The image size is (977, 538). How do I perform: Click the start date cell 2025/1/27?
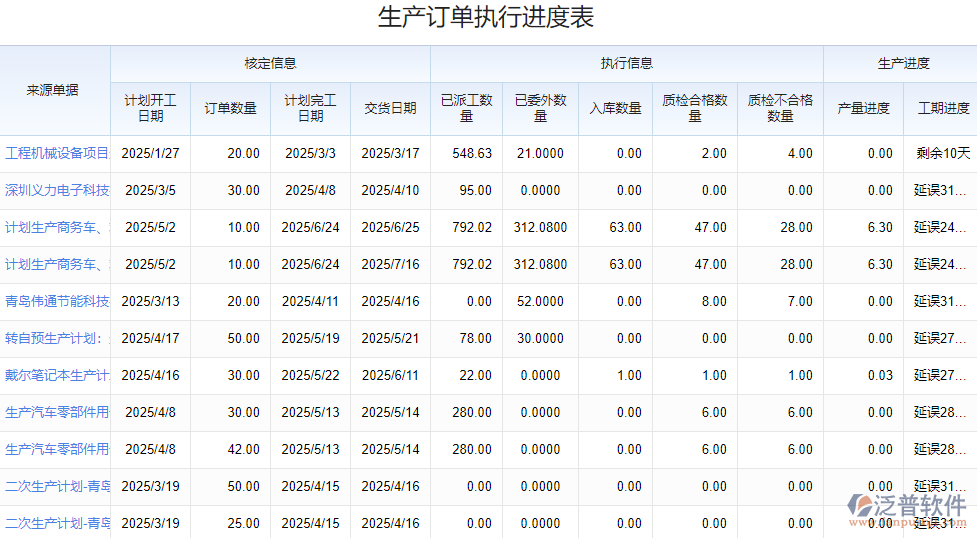pyautogui.click(x=150, y=153)
